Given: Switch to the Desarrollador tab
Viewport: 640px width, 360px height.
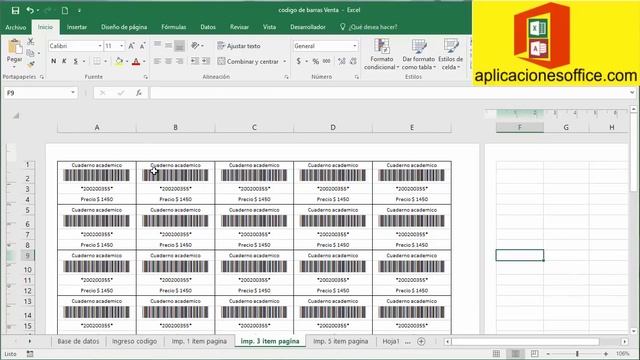Looking at the screenshot, I should (x=308, y=27).
